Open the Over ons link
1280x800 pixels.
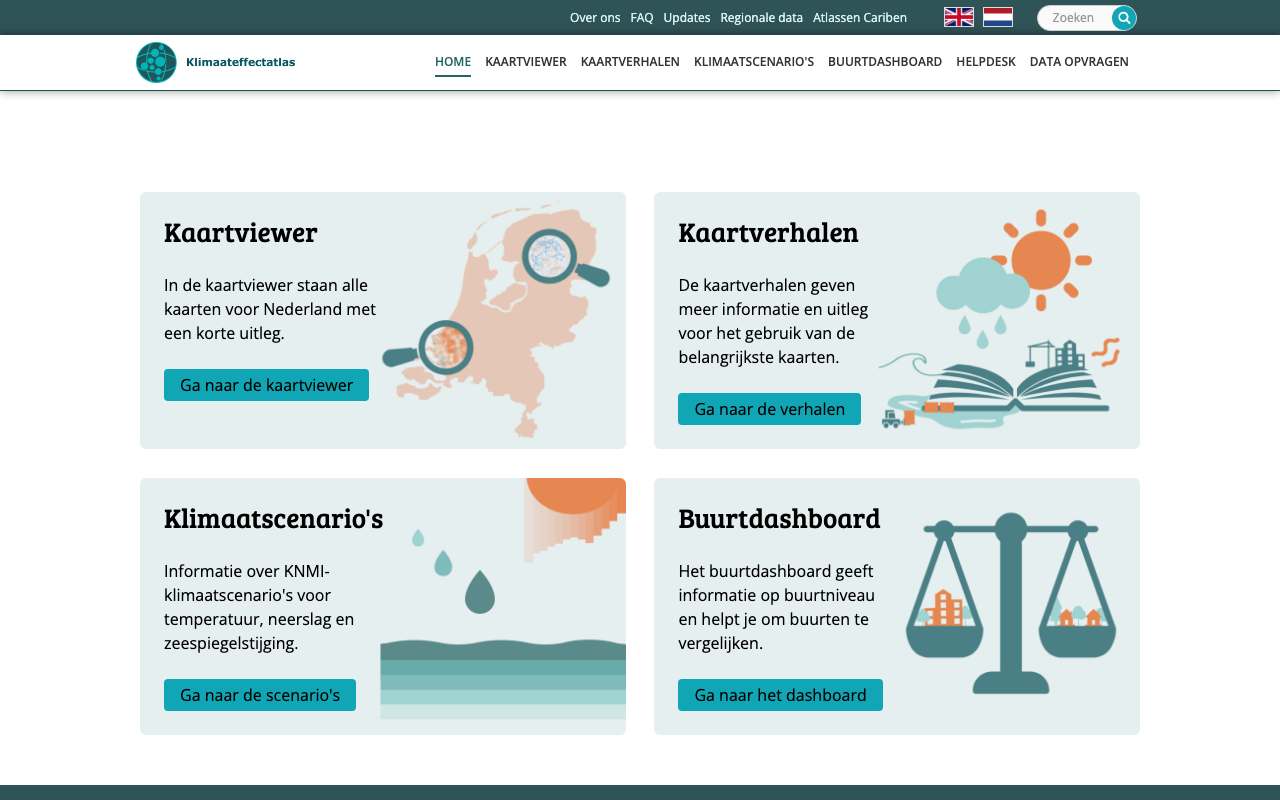pos(595,18)
